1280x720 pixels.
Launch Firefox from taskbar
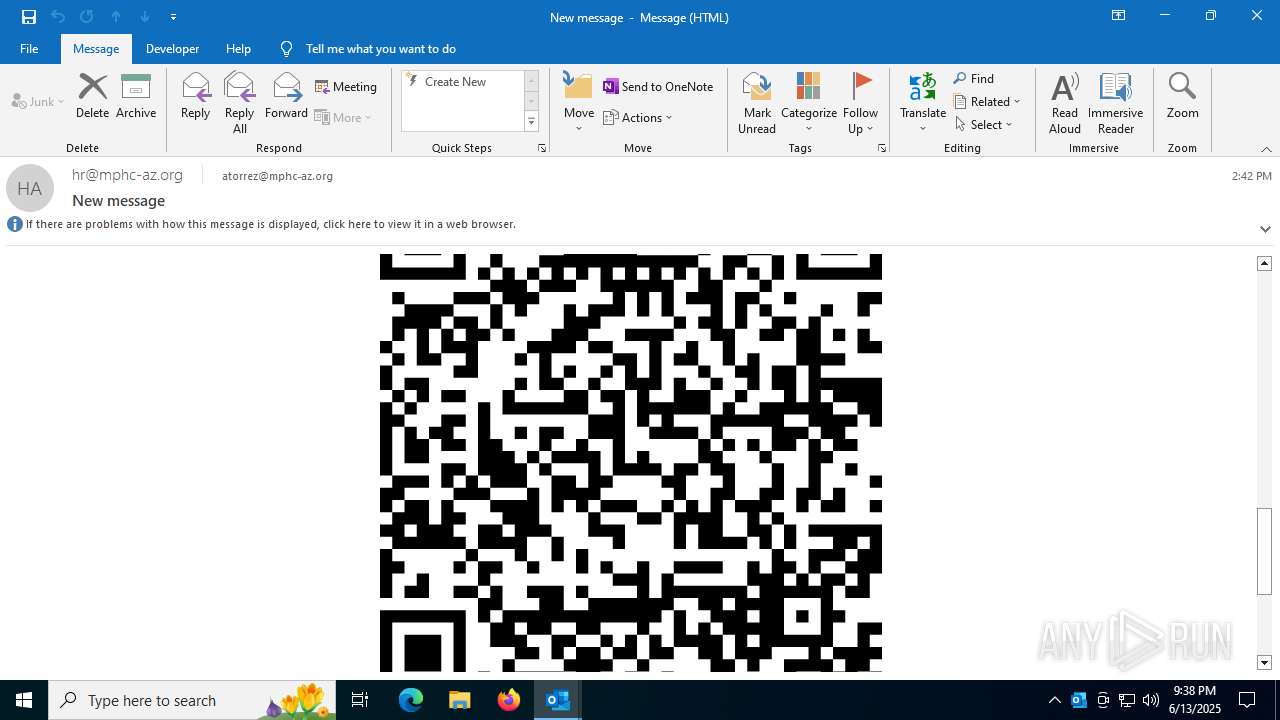tap(509, 700)
